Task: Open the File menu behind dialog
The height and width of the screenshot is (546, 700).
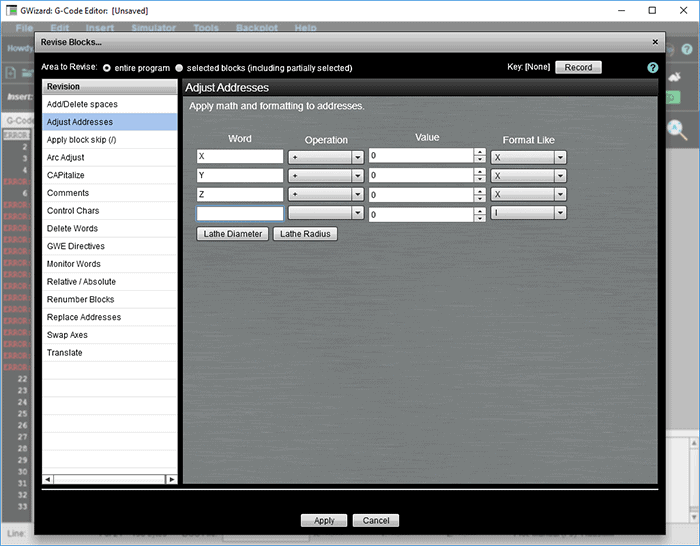Action: (x=25, y=28)
